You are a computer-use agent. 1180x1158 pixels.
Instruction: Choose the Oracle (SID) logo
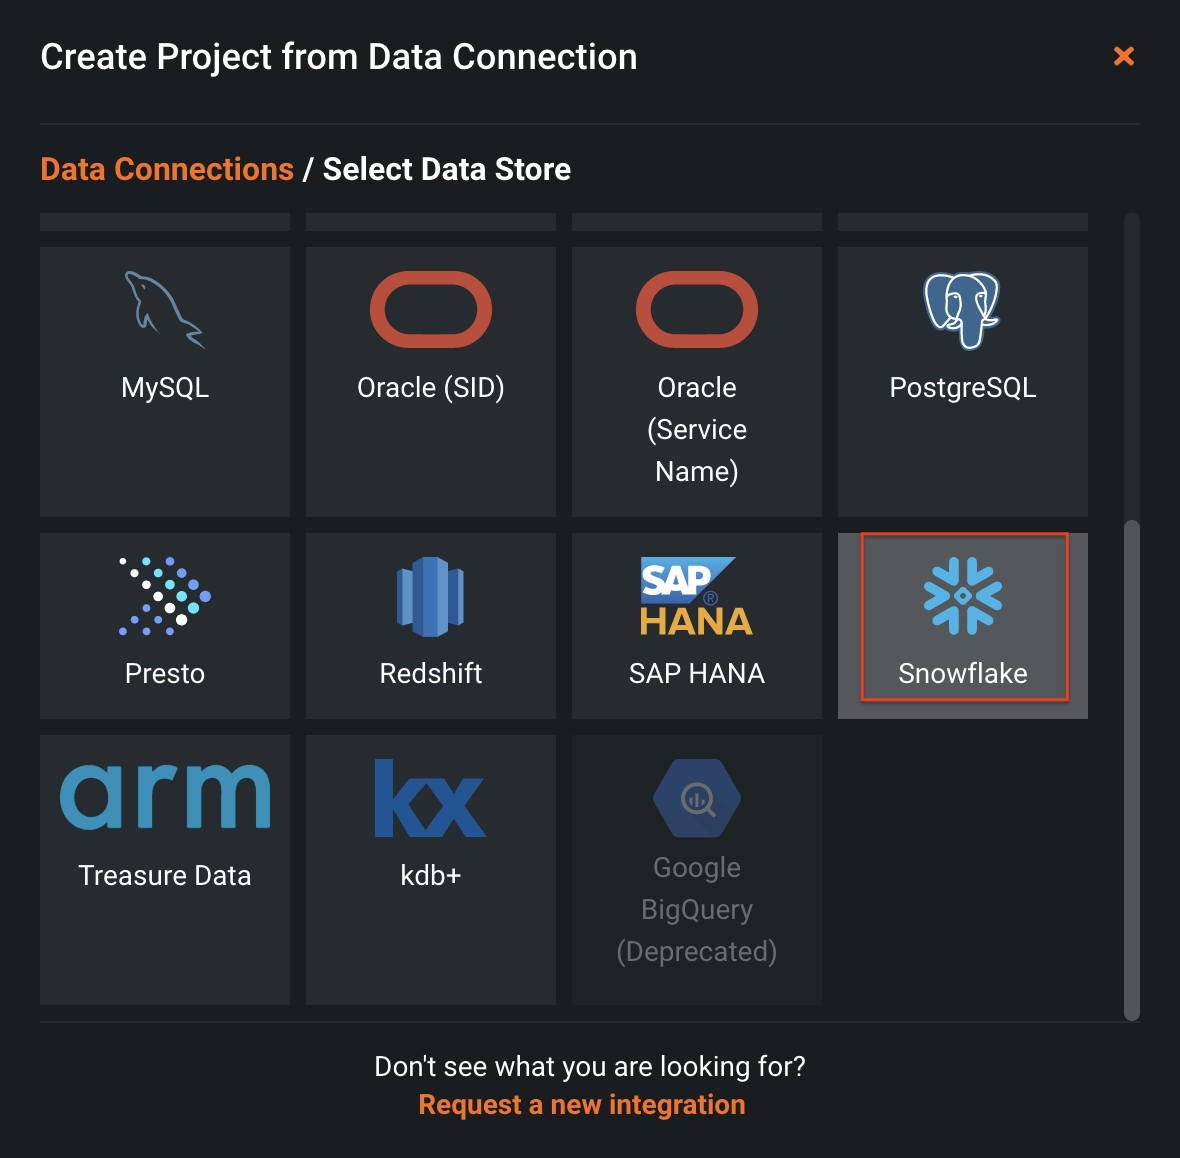(431, 310)
